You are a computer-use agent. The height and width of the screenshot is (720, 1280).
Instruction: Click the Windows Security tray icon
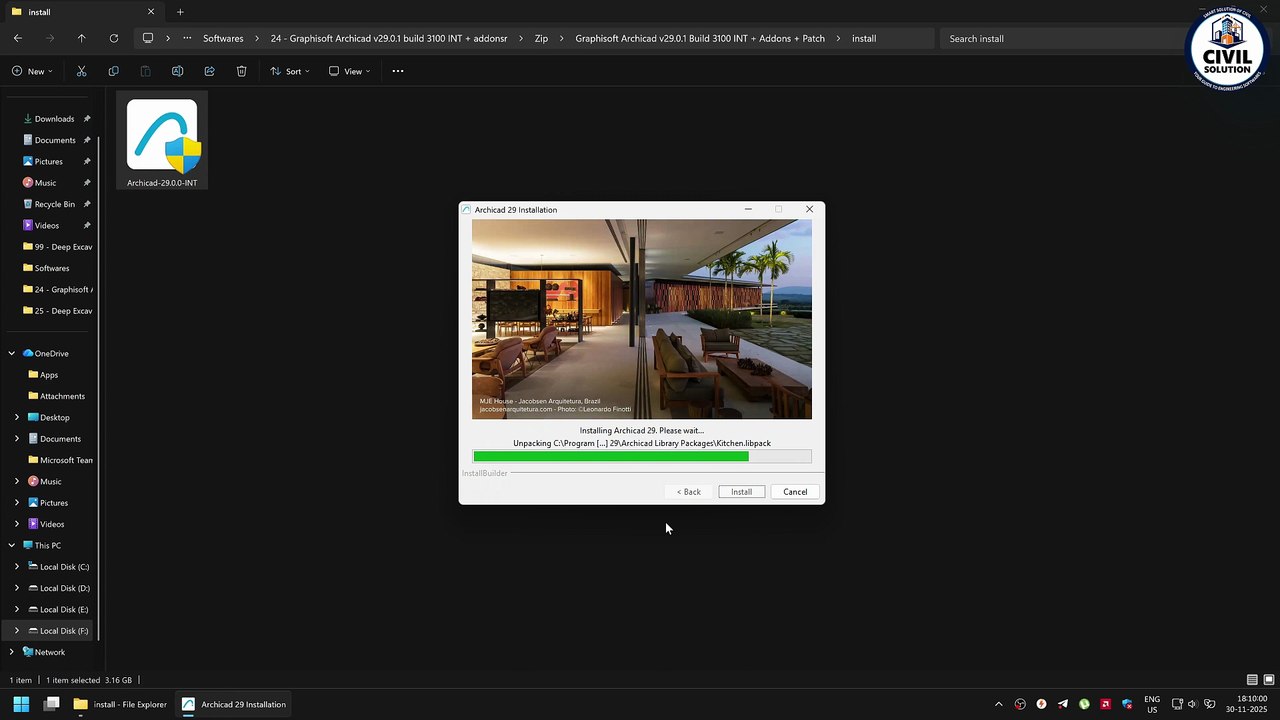[1127, 704]
